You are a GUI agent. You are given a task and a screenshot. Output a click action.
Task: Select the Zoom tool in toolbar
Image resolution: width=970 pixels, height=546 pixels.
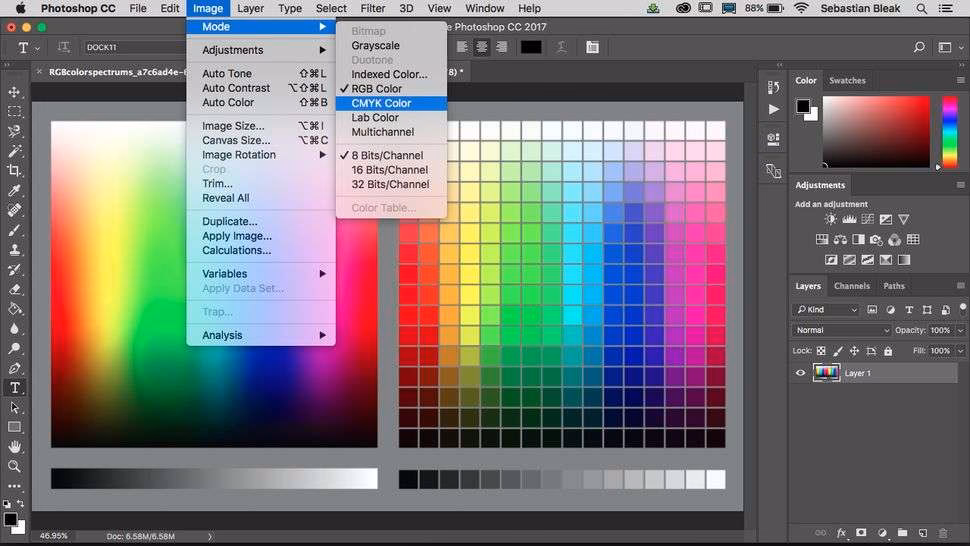(14, 466)
